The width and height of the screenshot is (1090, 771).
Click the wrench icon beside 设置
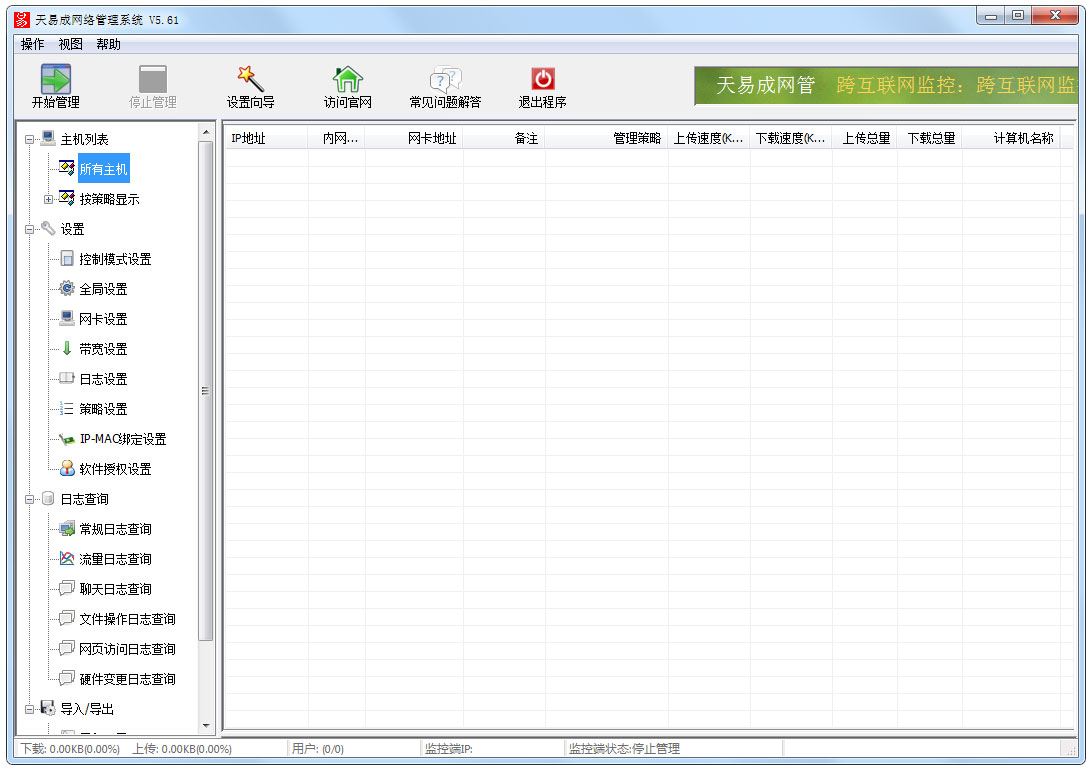(x=48, y=228)
